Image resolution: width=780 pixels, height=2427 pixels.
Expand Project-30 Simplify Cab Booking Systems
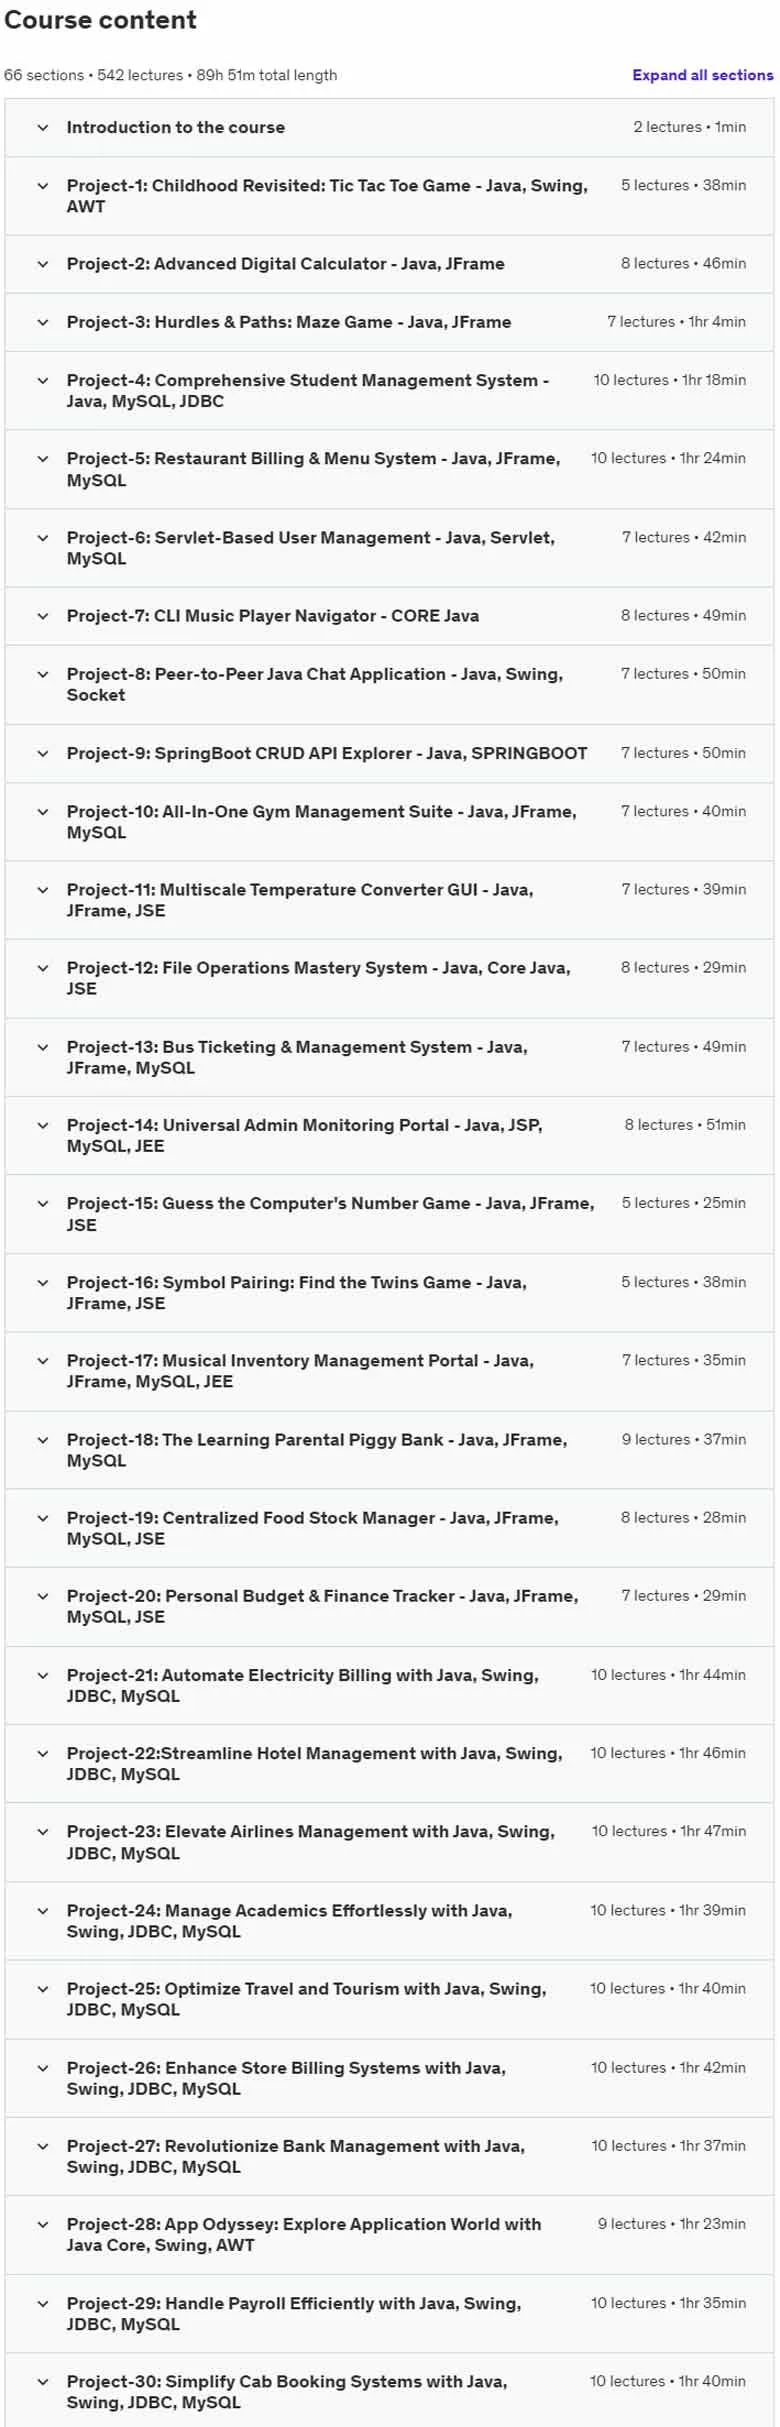pos(389,2392)
